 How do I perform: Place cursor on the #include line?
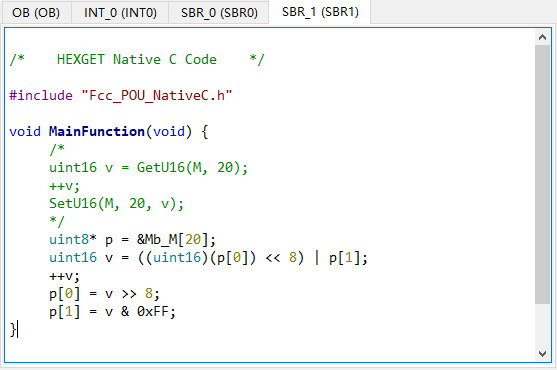click(120, 96)
